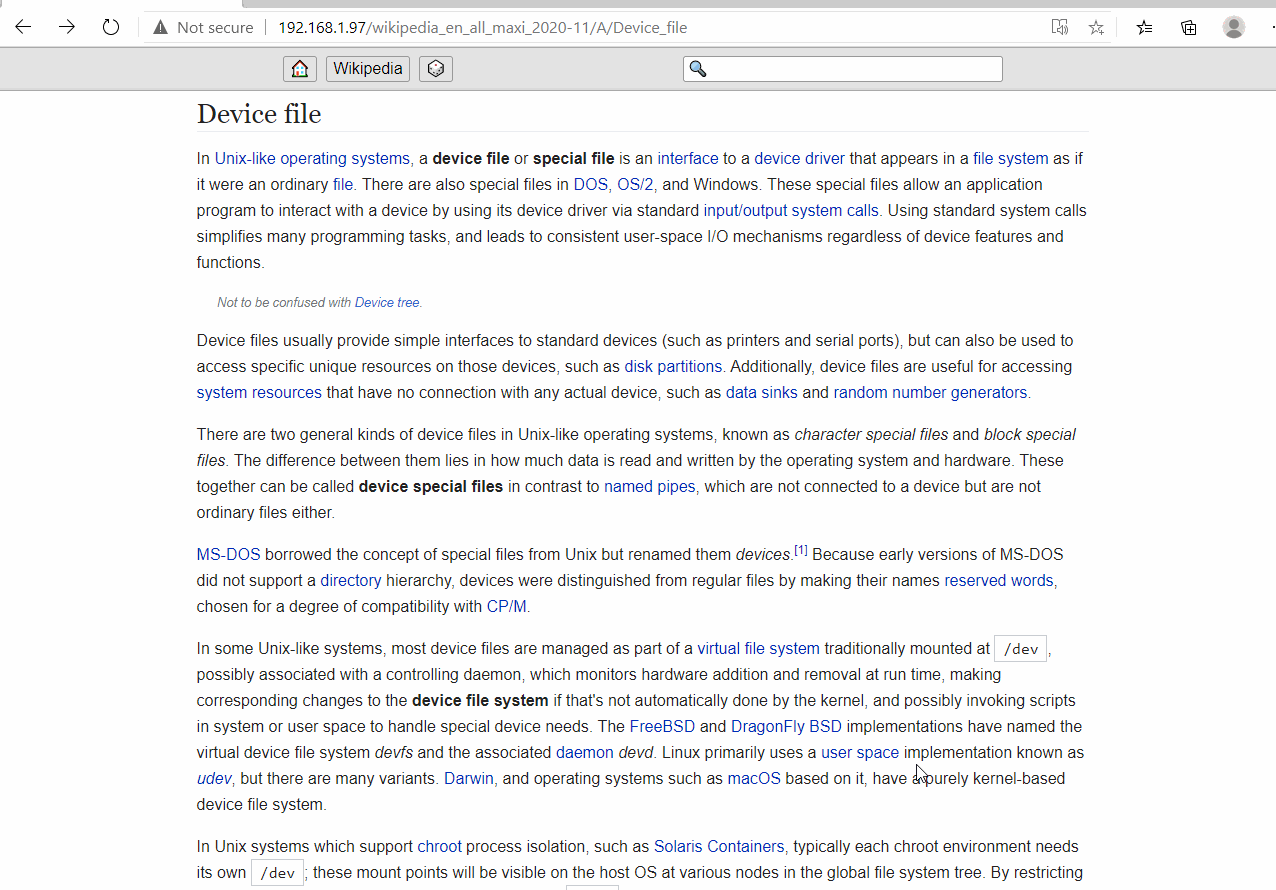Open the DragonFly BSD link

(786, 726)
